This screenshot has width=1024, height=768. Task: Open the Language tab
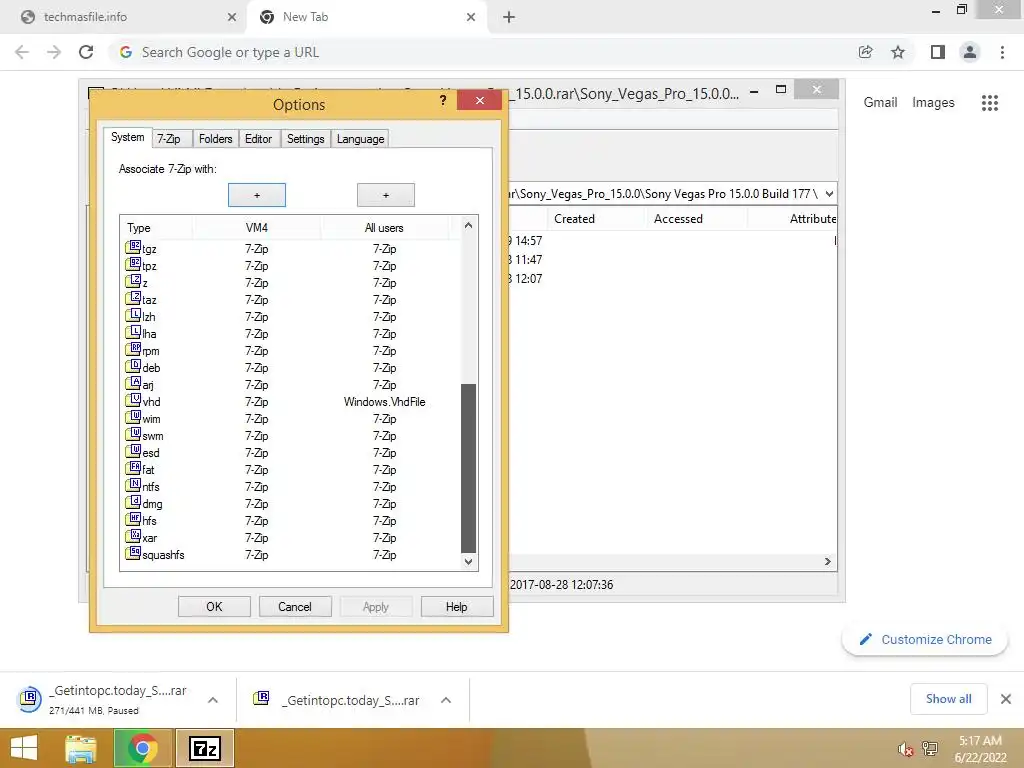pos(360,139)
